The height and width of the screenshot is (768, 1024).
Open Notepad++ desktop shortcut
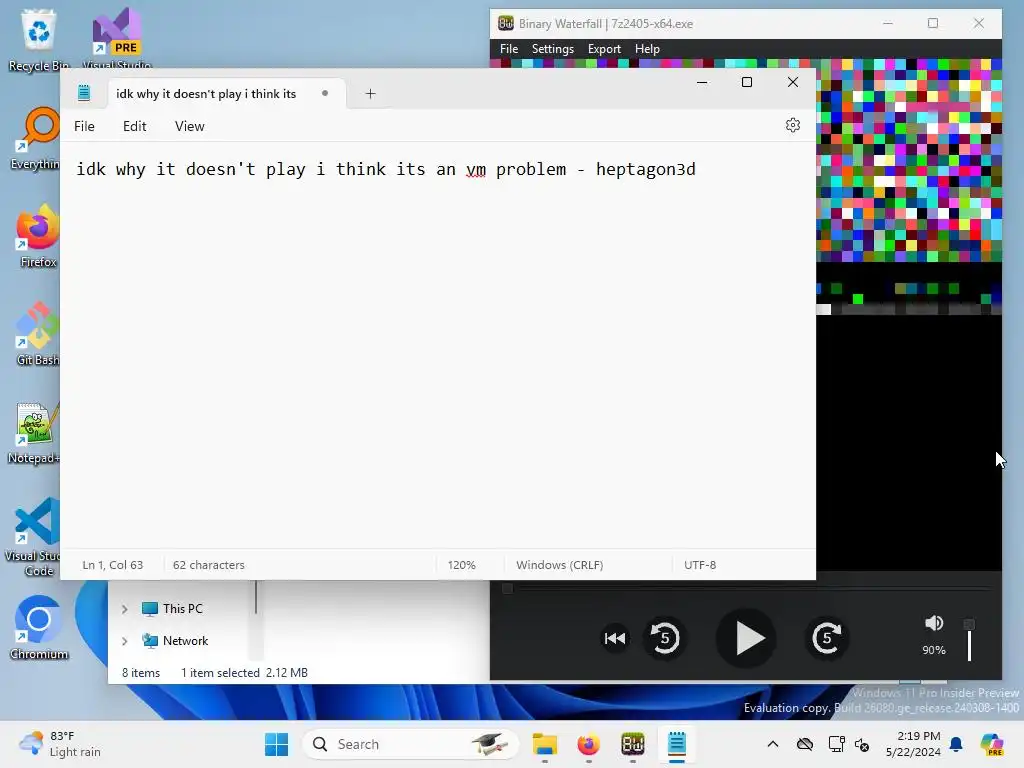coord(35,434)
